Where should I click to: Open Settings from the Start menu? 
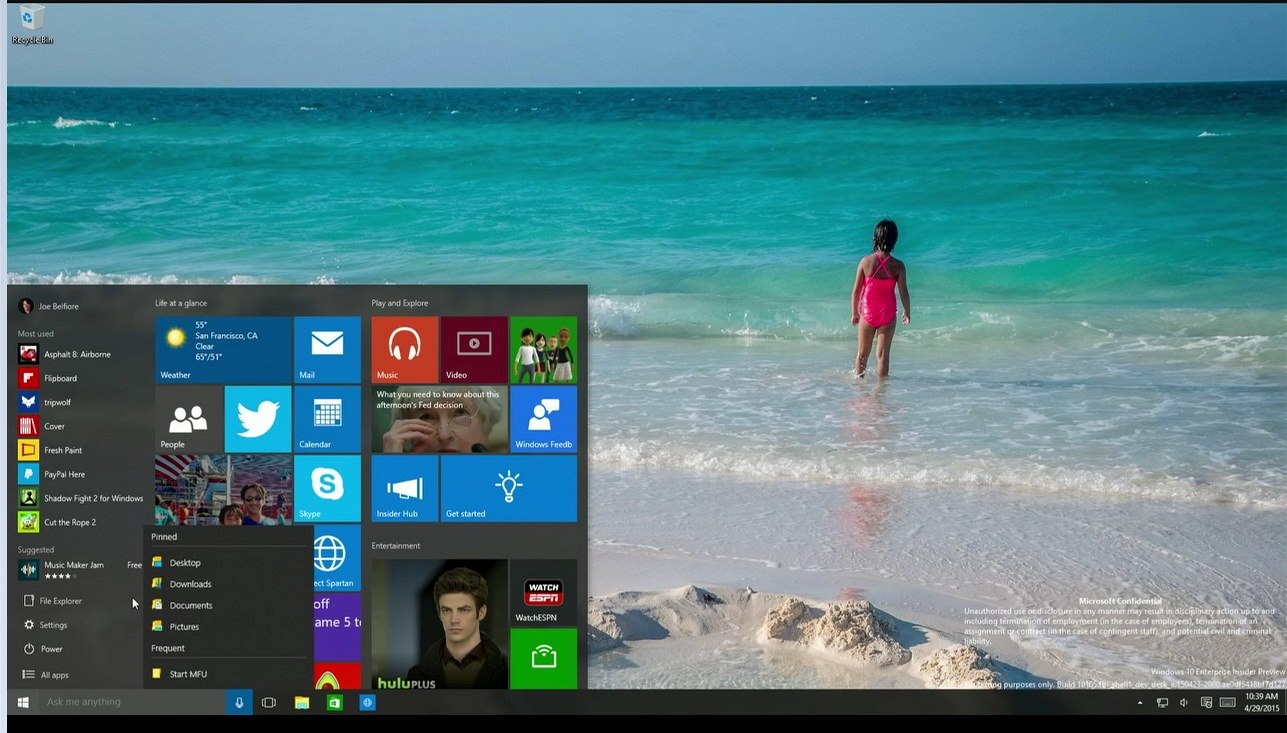coord(53,625)
